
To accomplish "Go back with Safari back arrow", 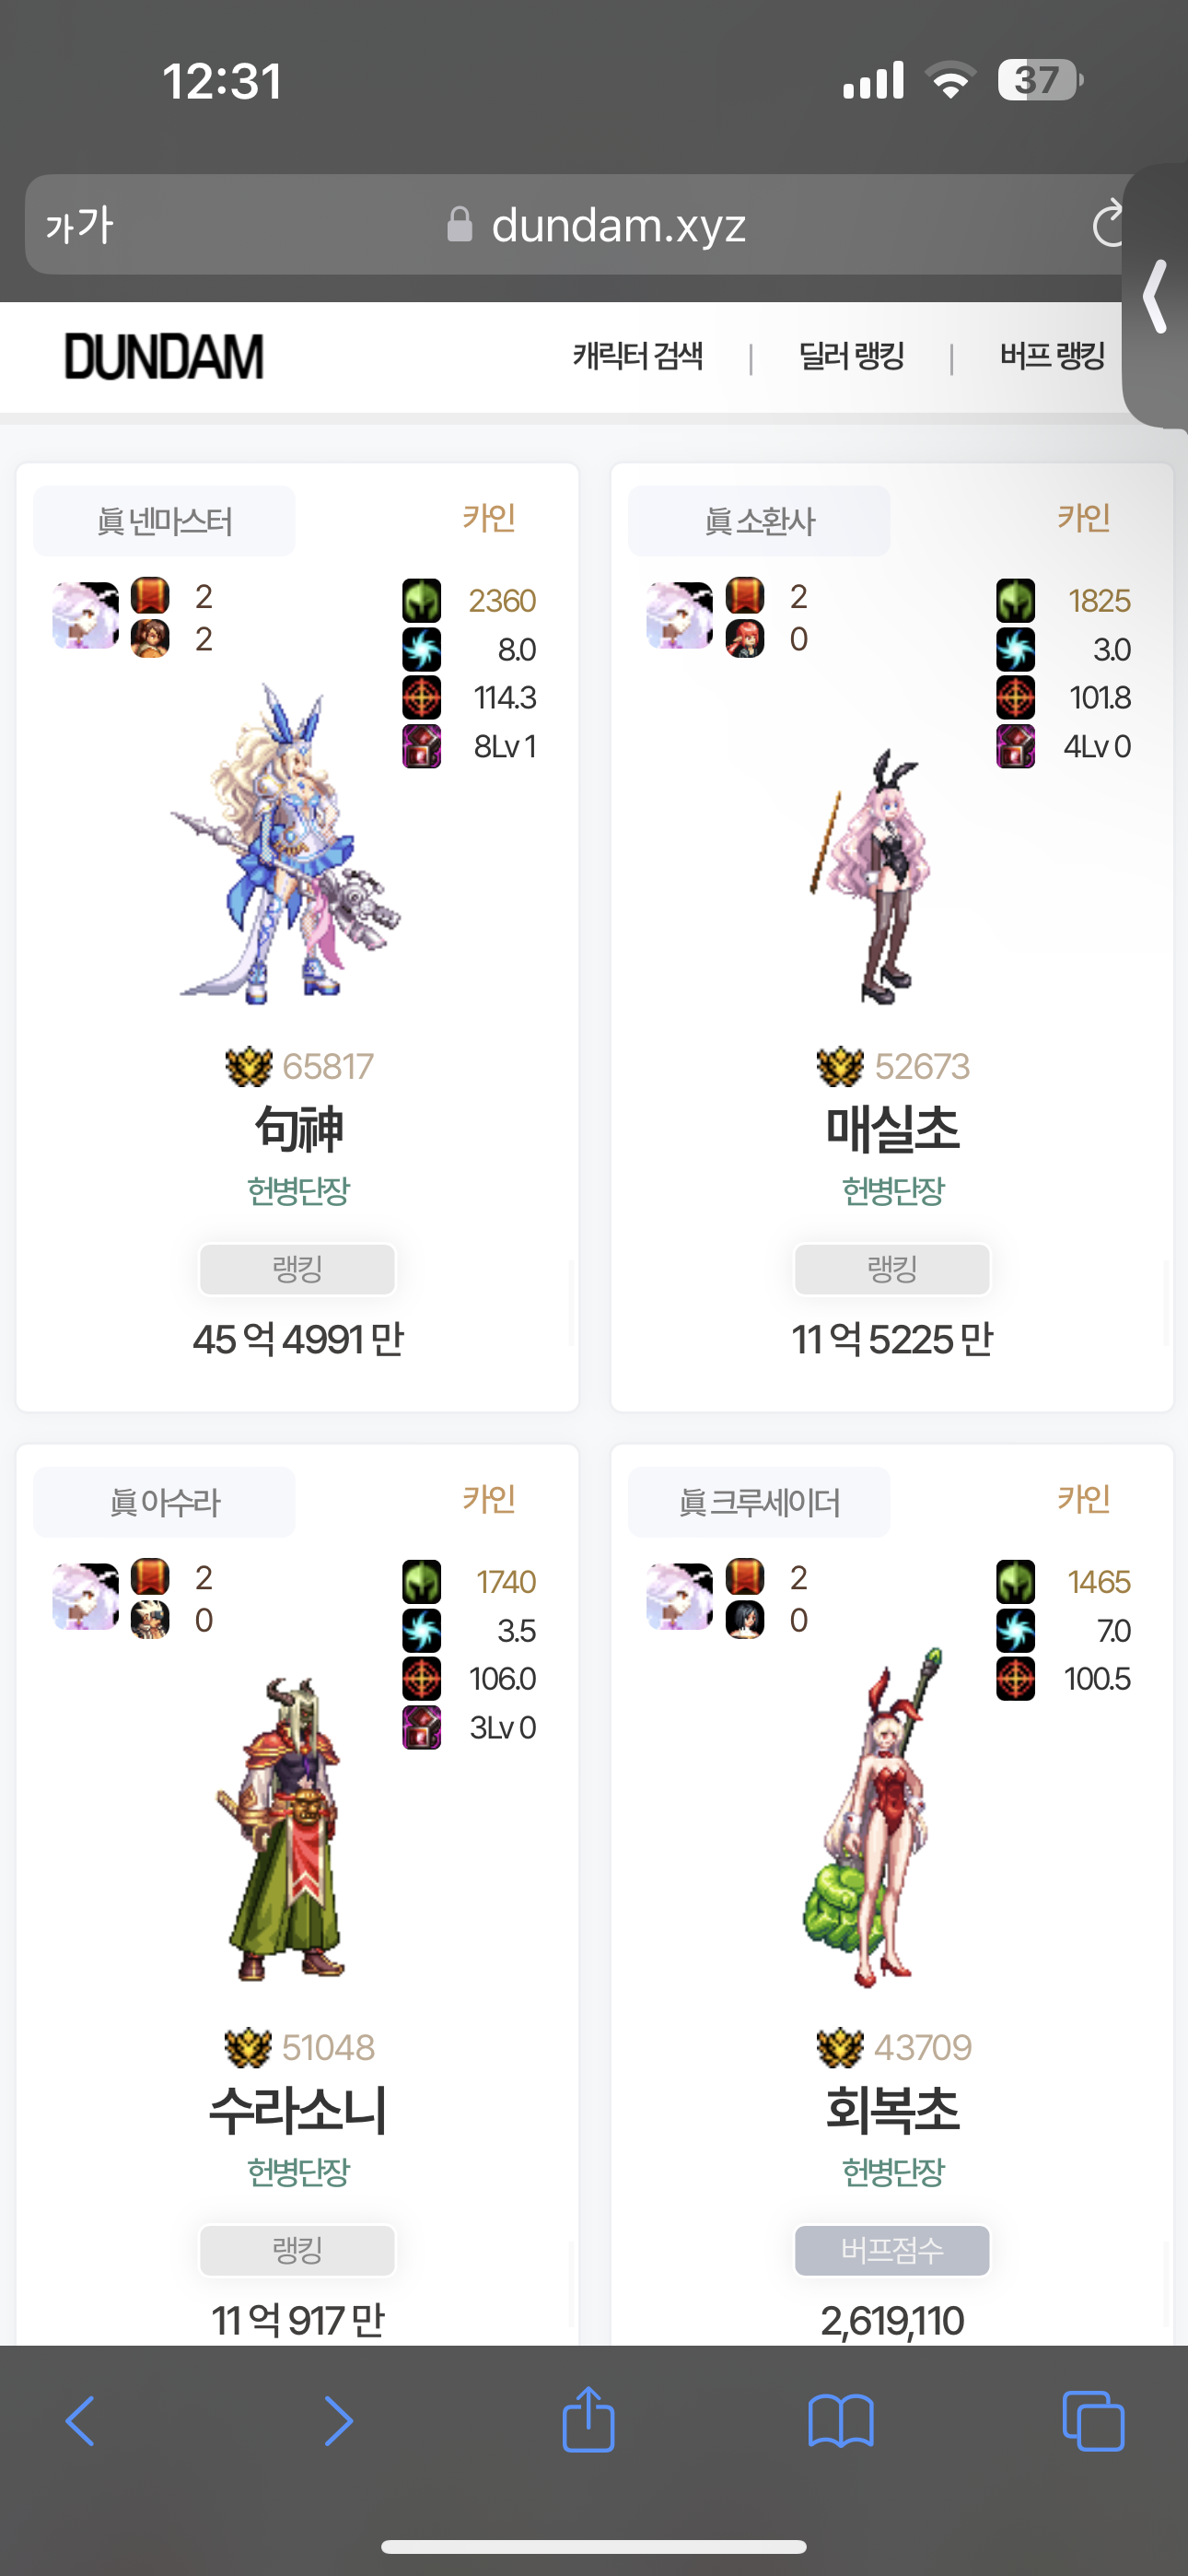I will click(x=80, y=2421).
